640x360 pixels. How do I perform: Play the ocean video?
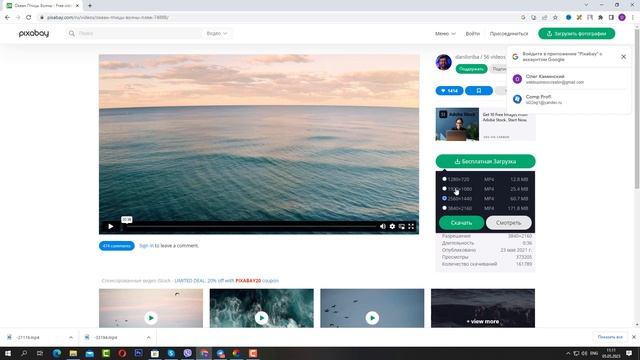pos(111,227)
